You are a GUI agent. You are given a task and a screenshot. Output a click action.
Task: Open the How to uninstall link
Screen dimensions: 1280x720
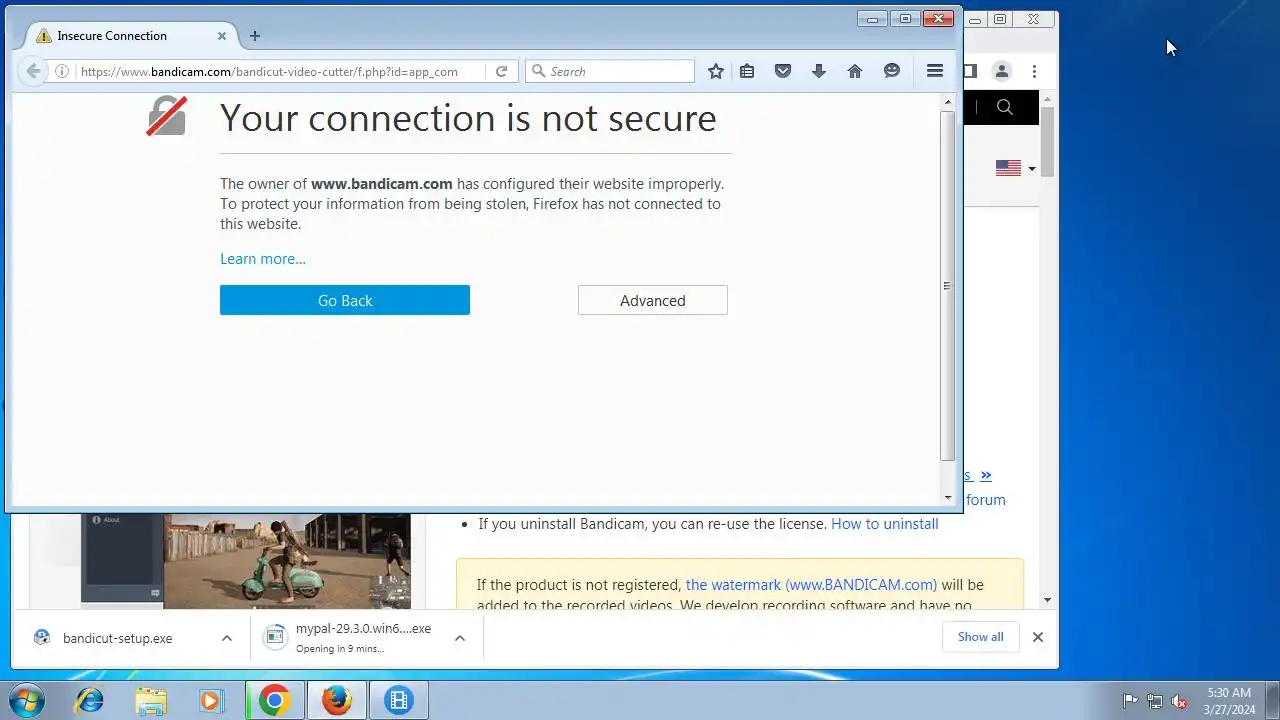point(885,524)
